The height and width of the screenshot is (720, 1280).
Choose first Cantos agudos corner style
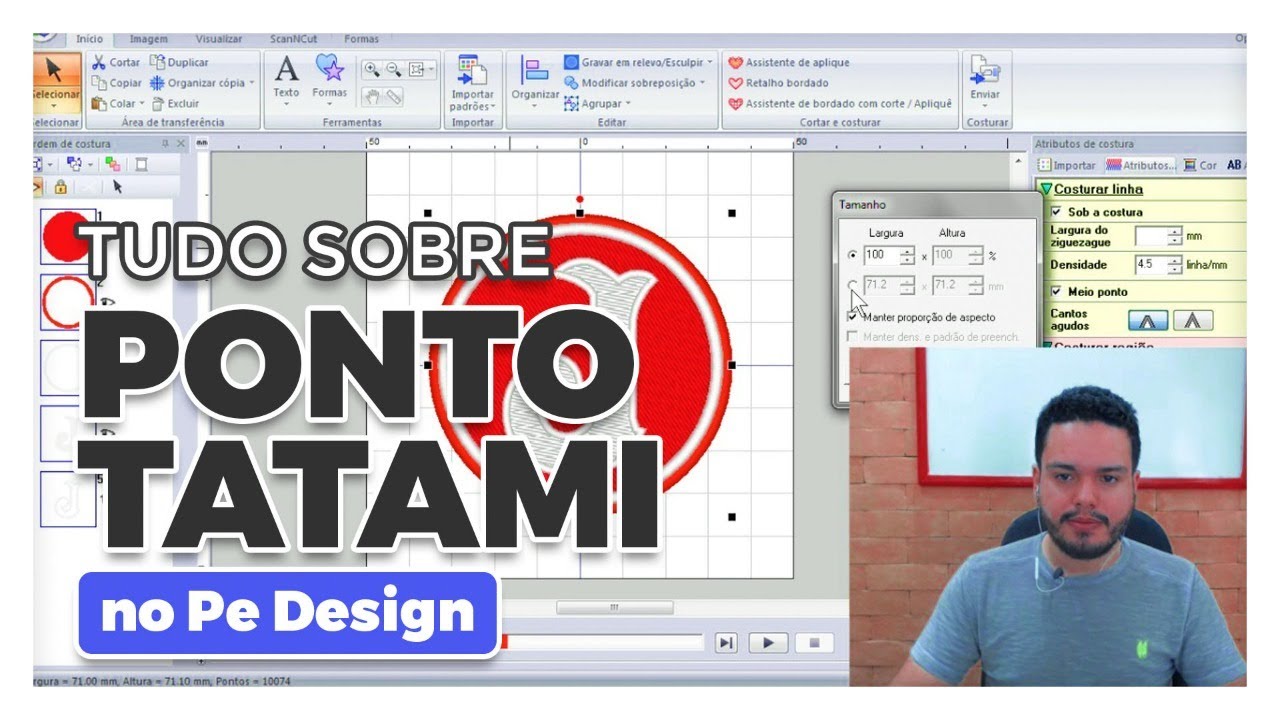(1148, 320)
